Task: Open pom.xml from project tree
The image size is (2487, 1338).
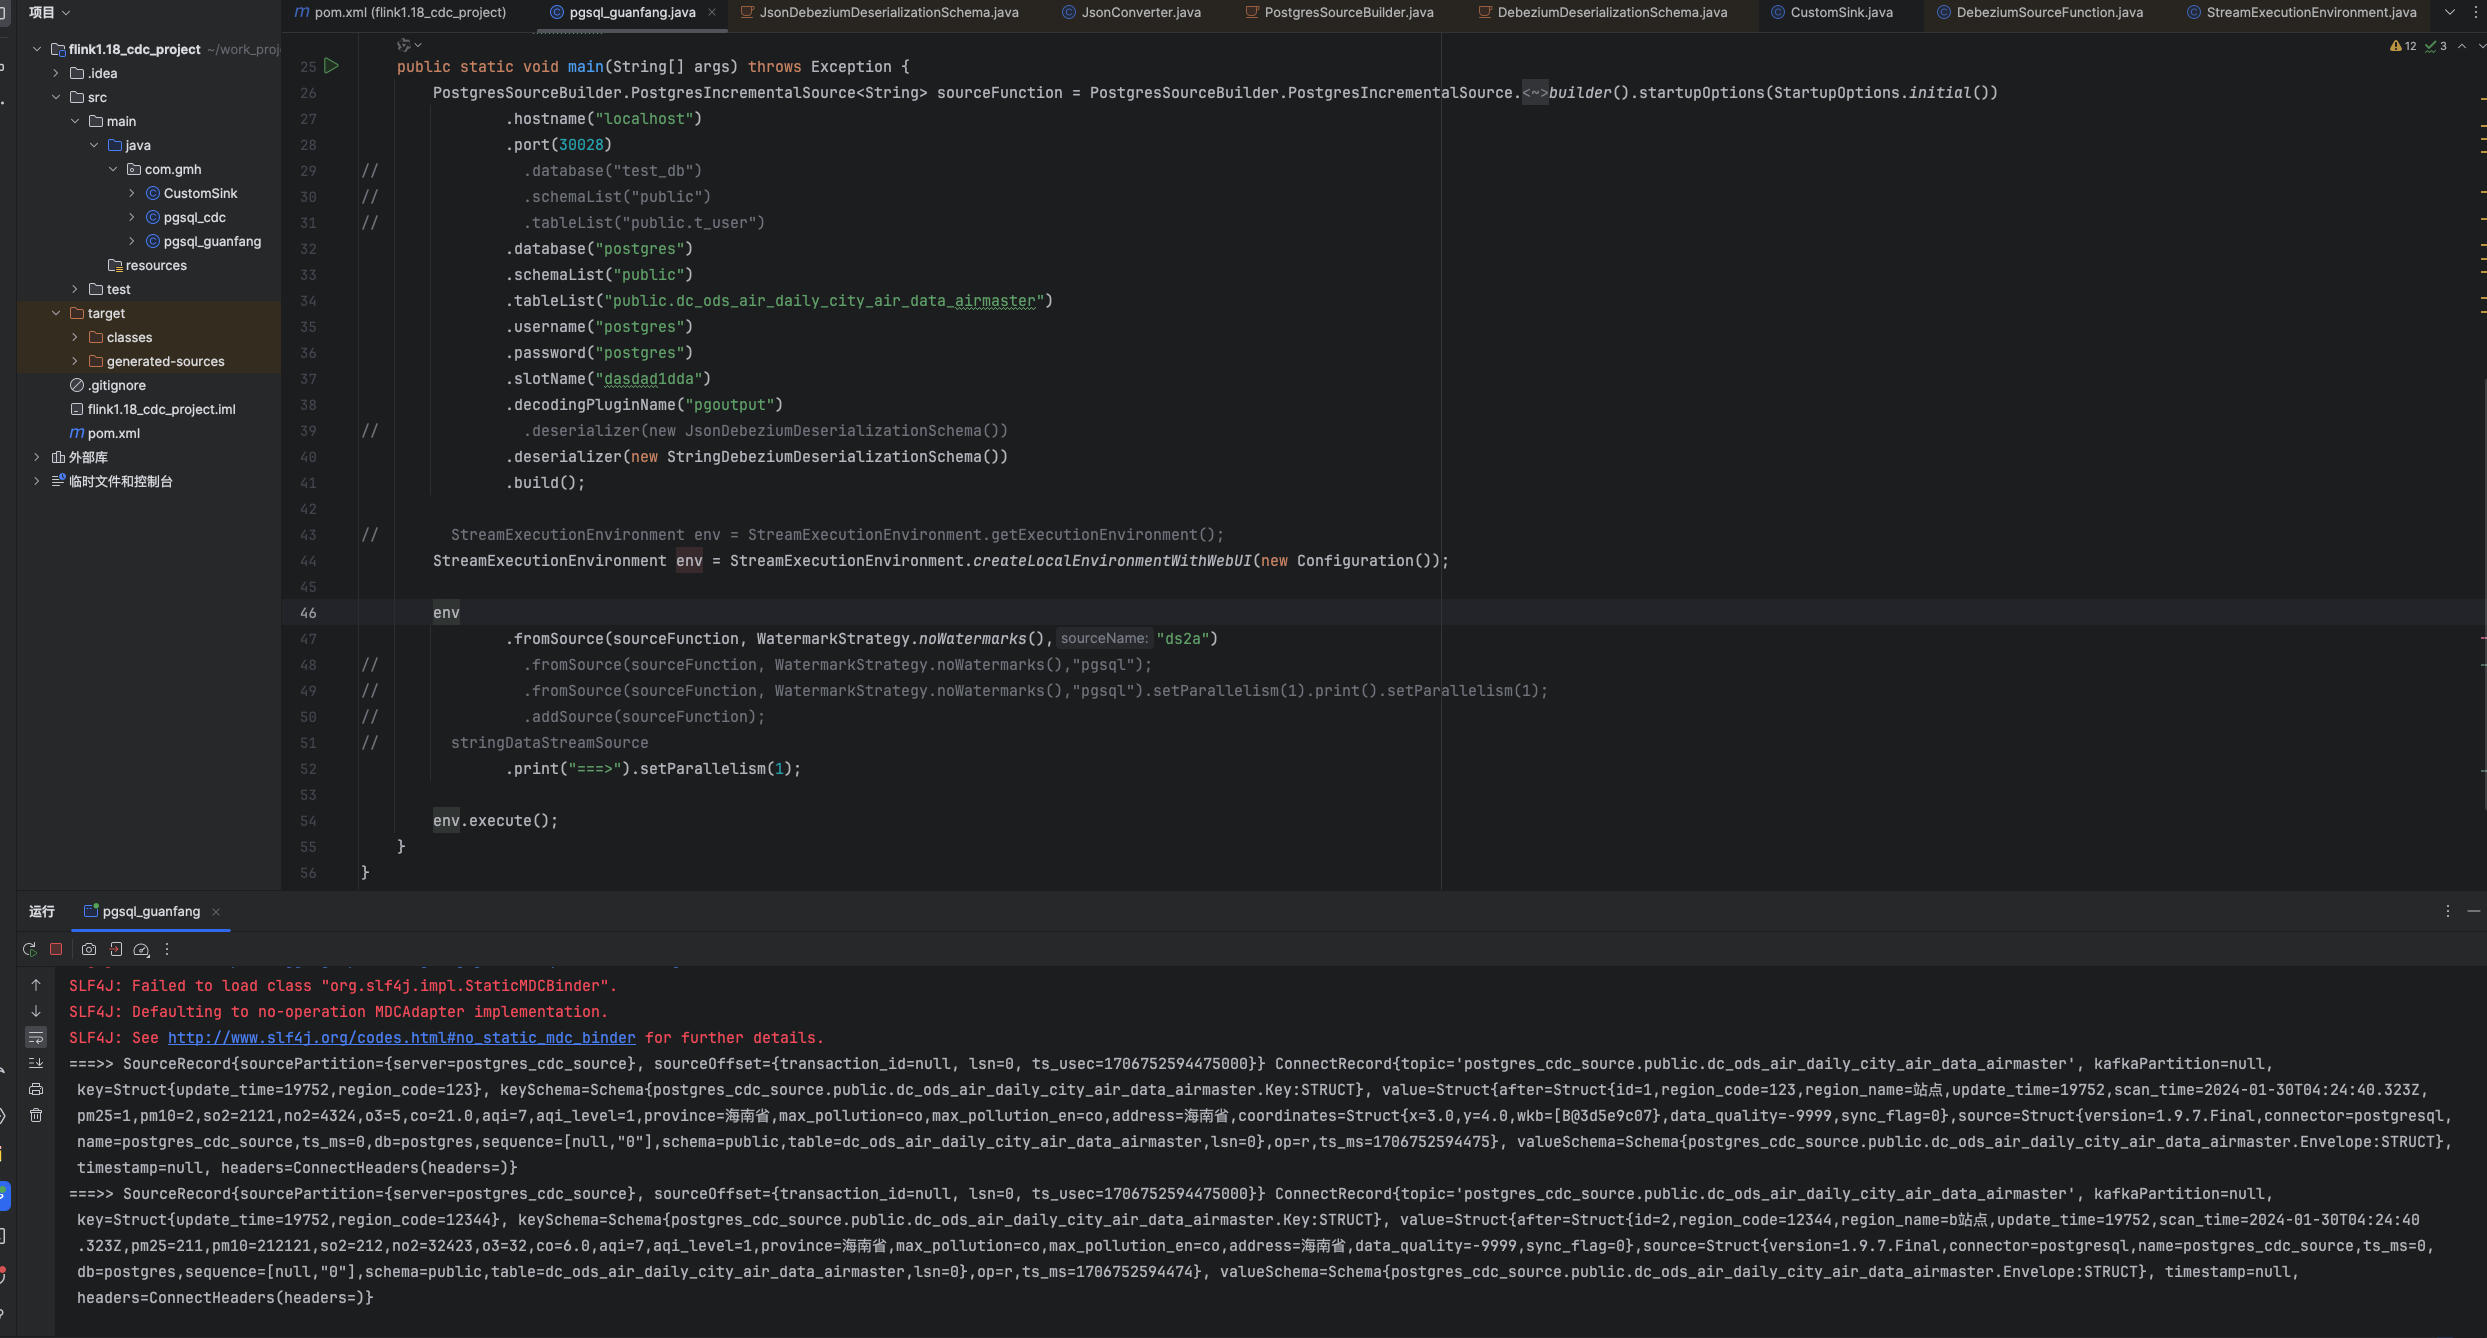Action: [x=104, y=433]
